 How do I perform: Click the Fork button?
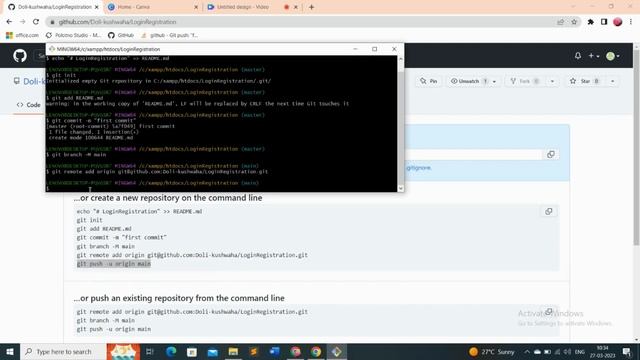pyautogui.click(x=524, y=81)
